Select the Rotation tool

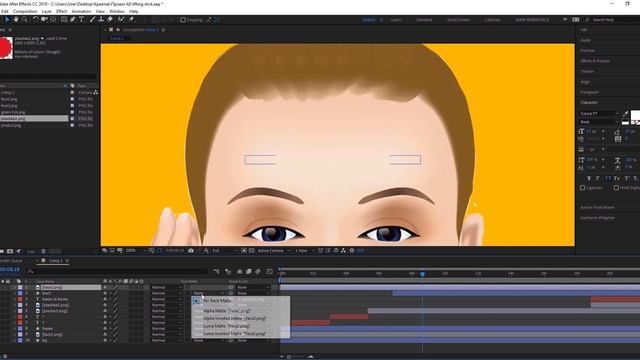click(x=35, y=19)
